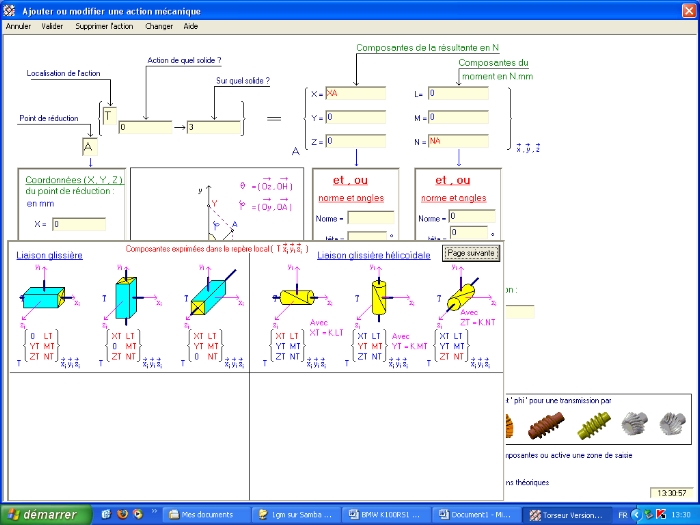
Task: Click the 'Avec ZT = K.NT' note
Action: pyautogui.click(x=477, y=317)
